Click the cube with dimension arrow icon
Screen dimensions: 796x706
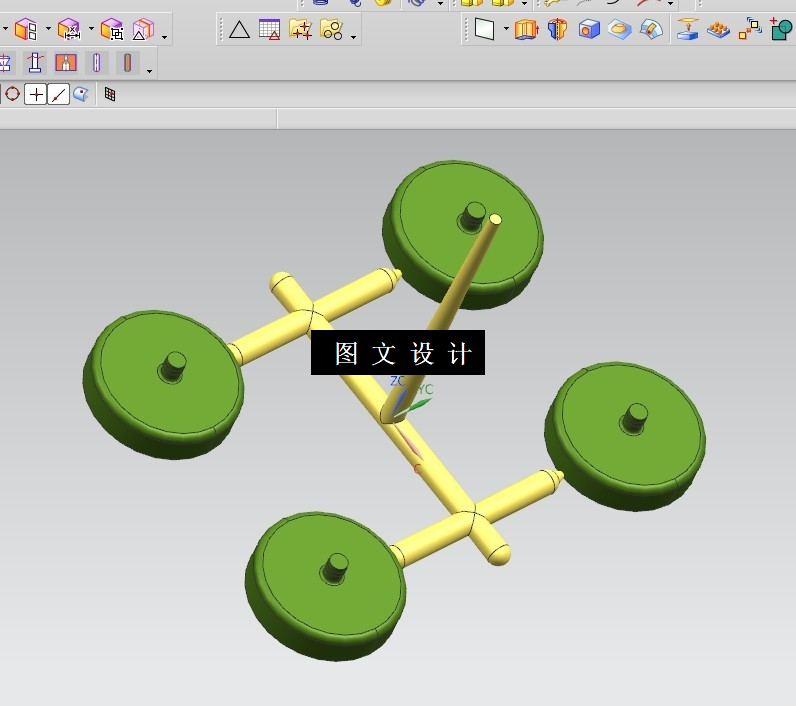tap(69, 29)
